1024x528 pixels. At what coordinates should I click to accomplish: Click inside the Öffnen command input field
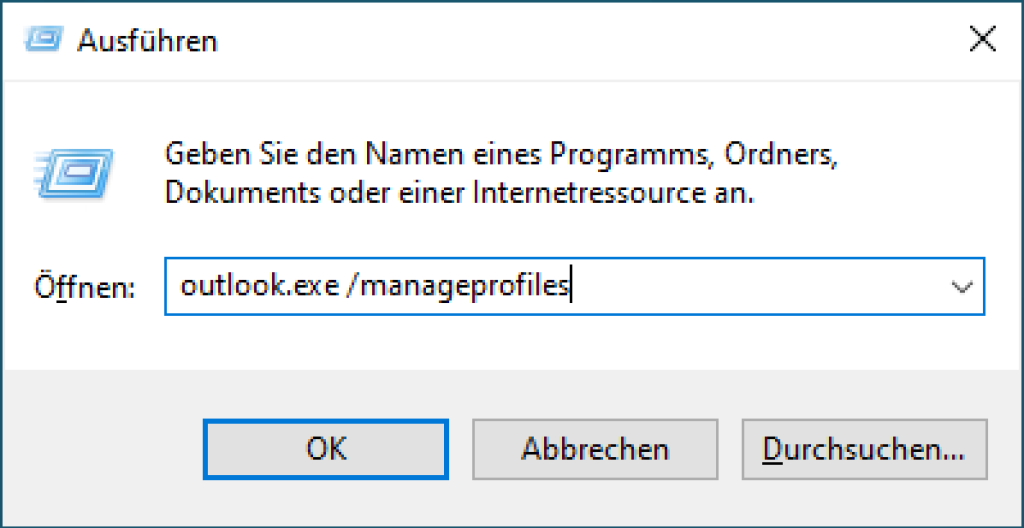coord(575,286)
